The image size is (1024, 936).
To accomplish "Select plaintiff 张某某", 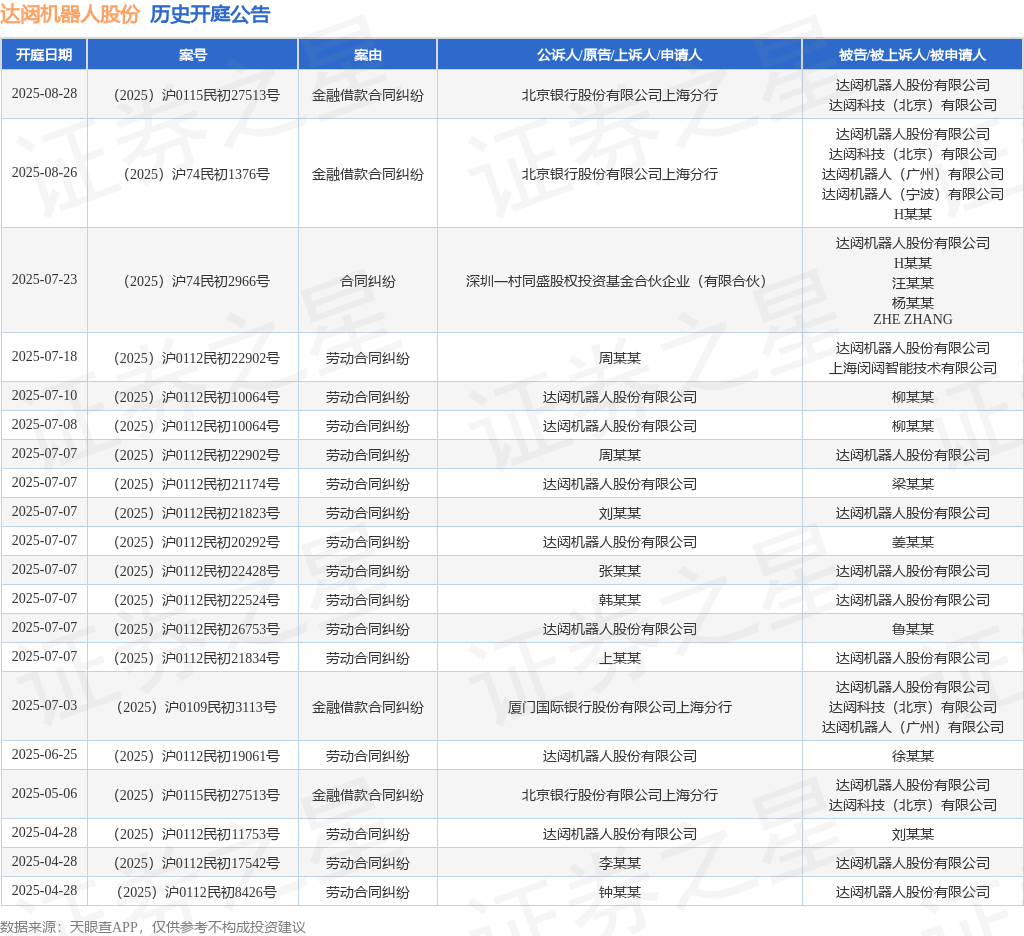I will pos(619,572).
